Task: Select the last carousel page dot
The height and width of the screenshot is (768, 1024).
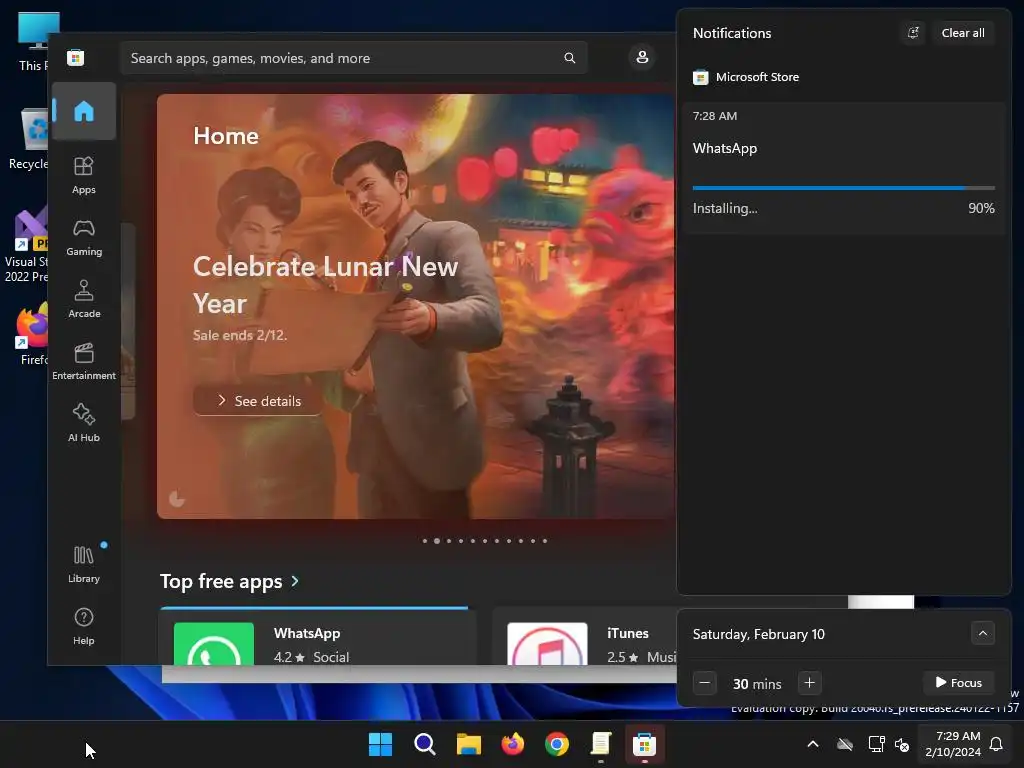Action: (545, 541)
